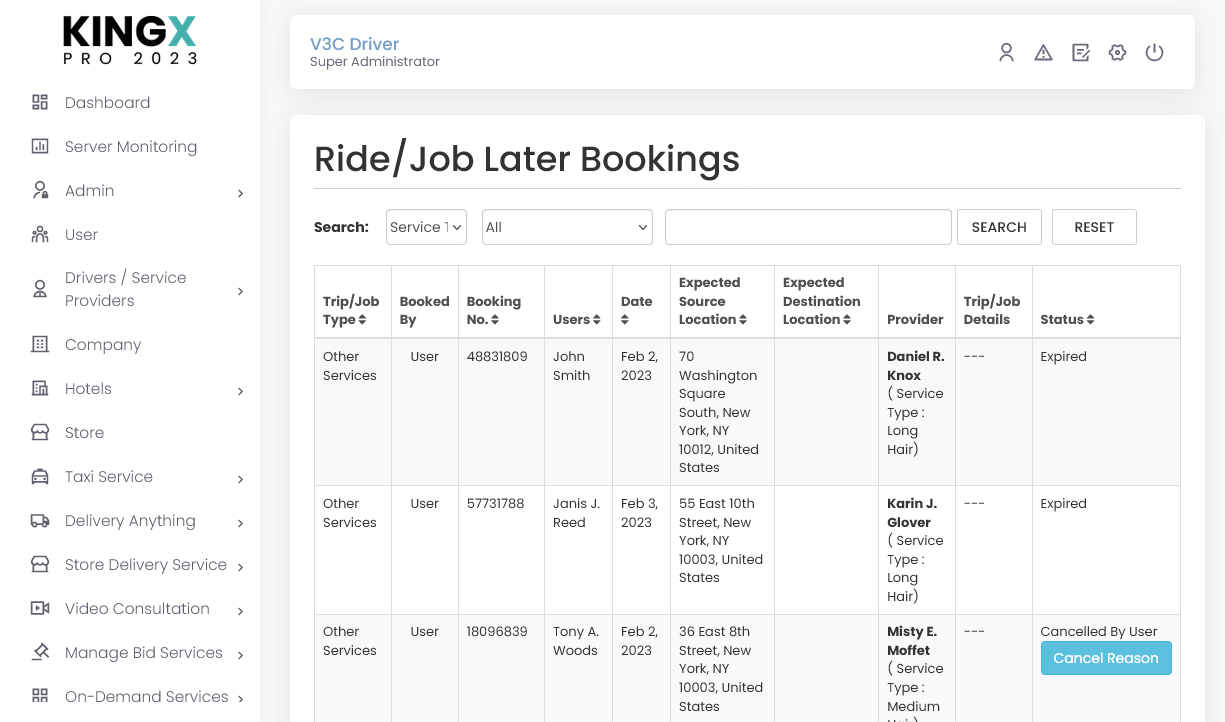Go to Company in the sidebar
Screen dimensions: 1225x722
pos(103,345)
